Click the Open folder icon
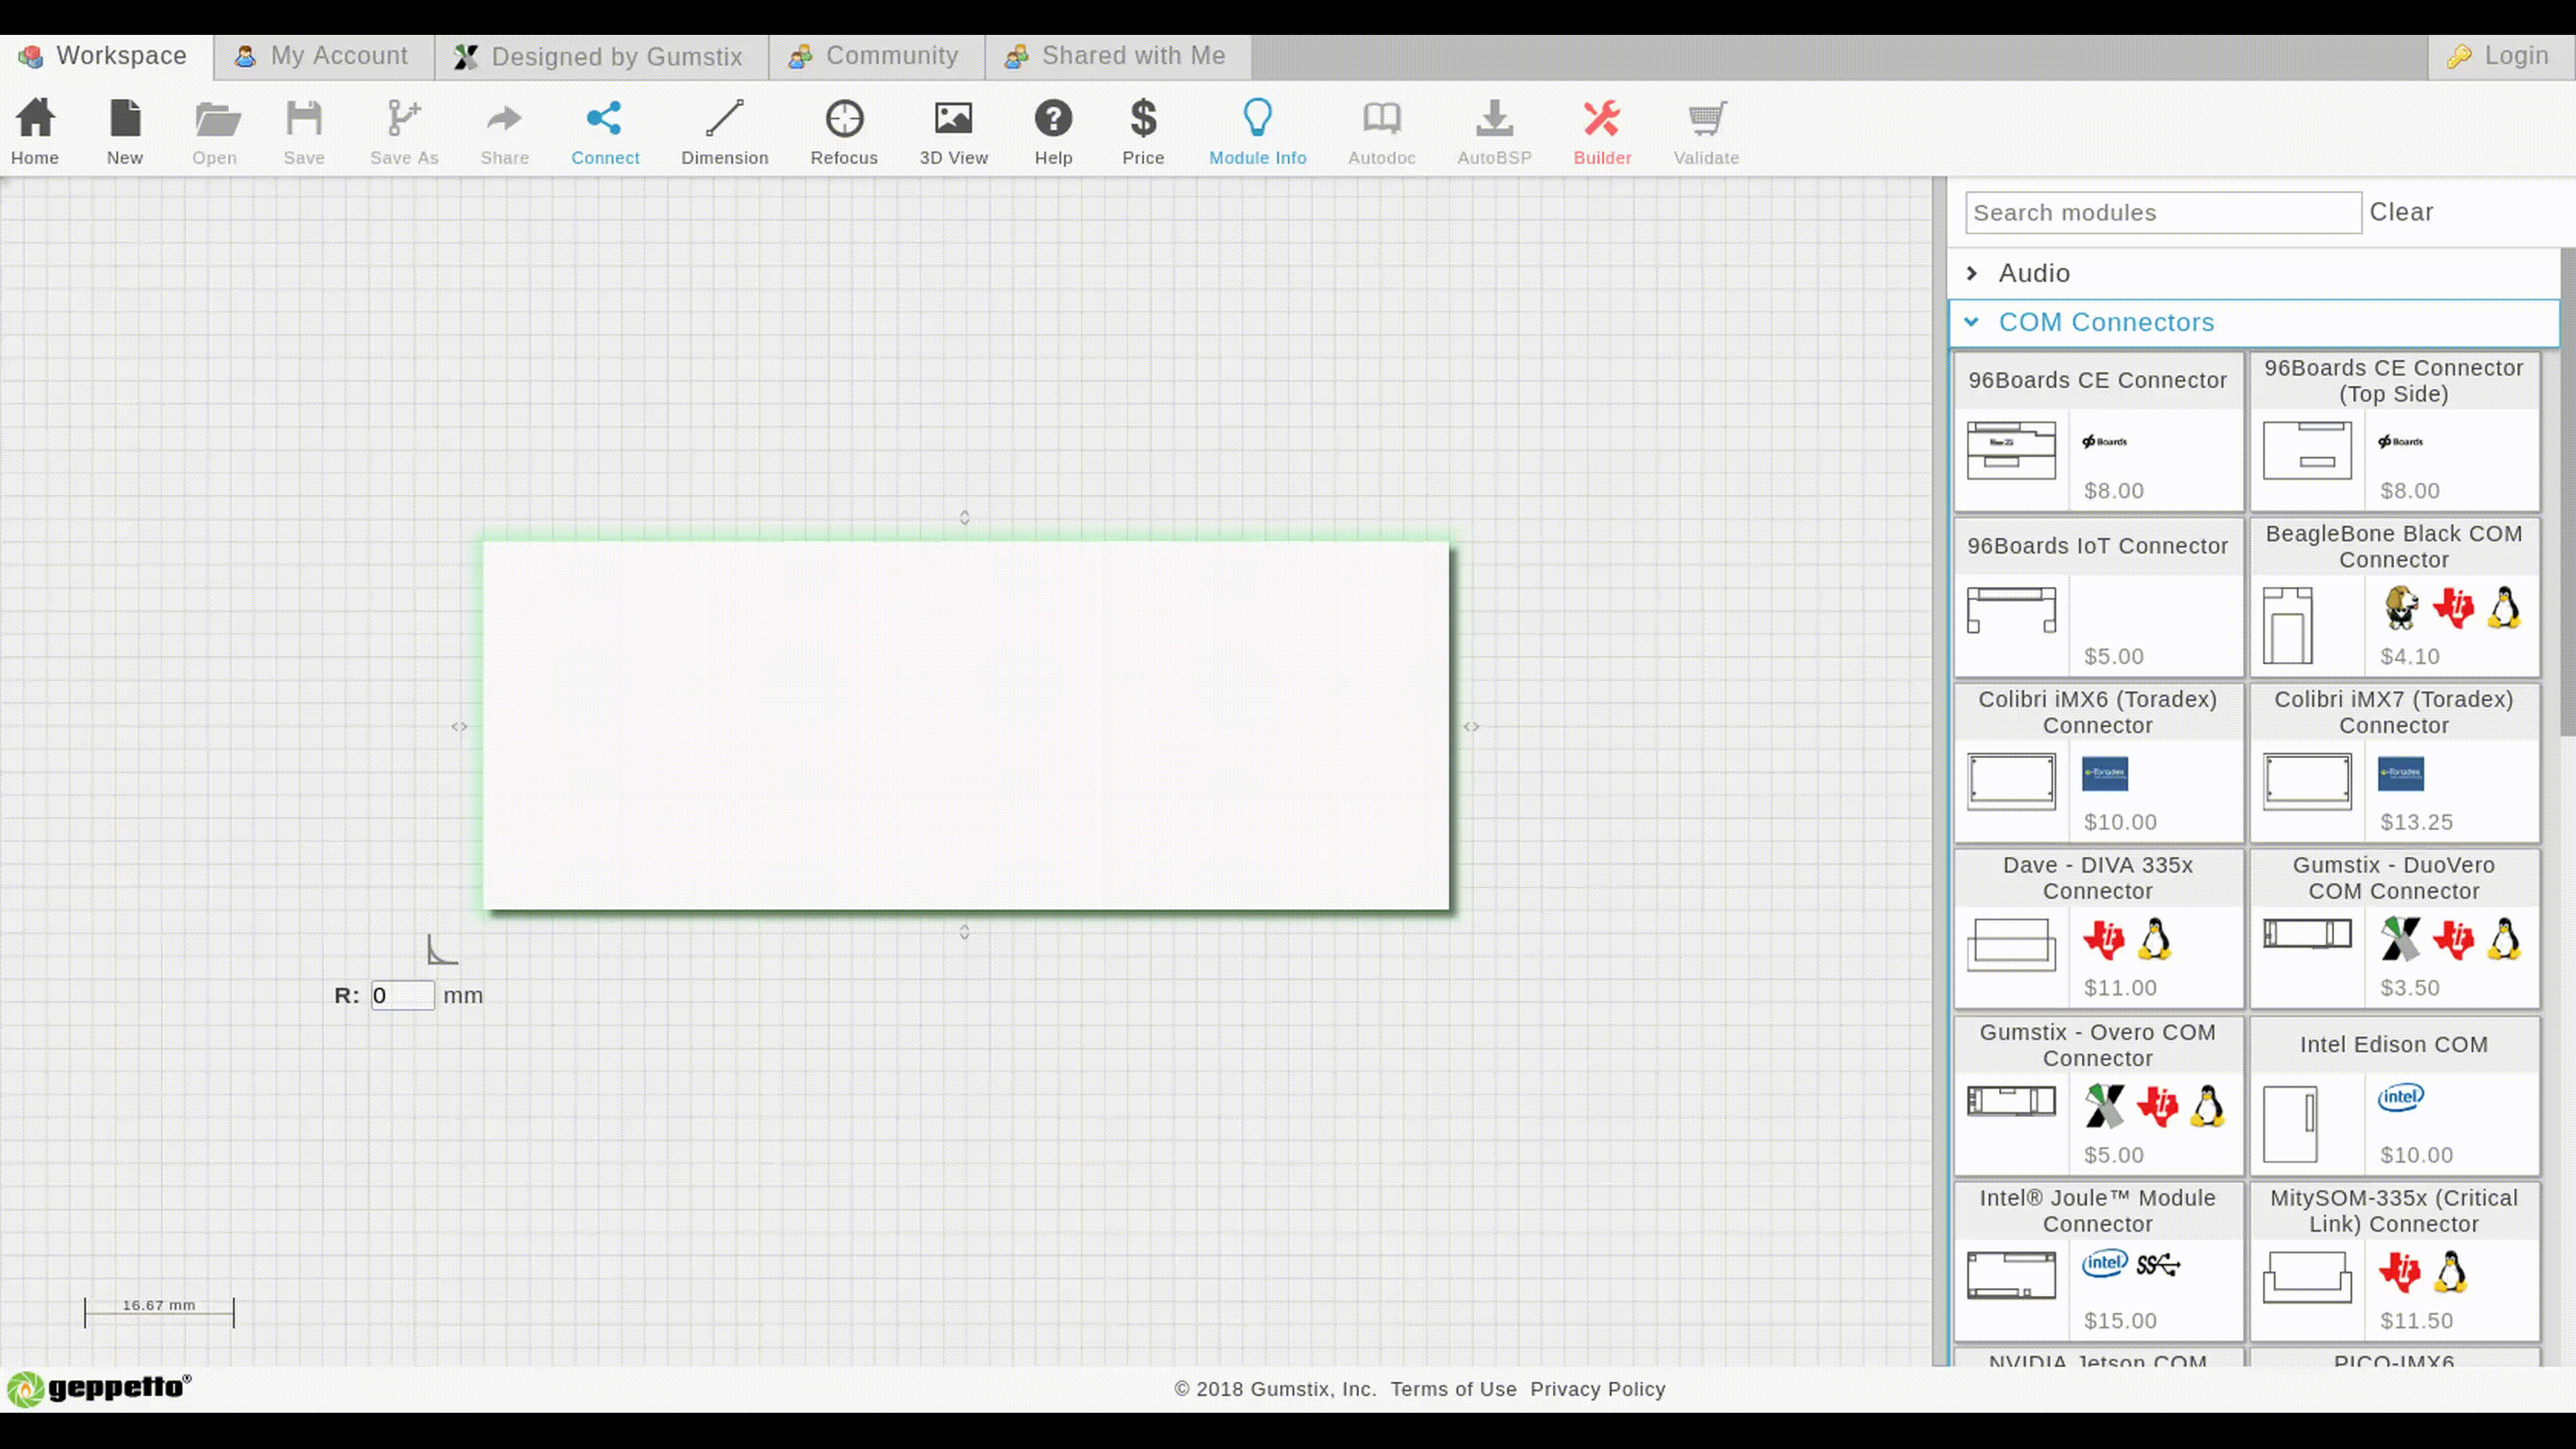 (x=215, y=131)
